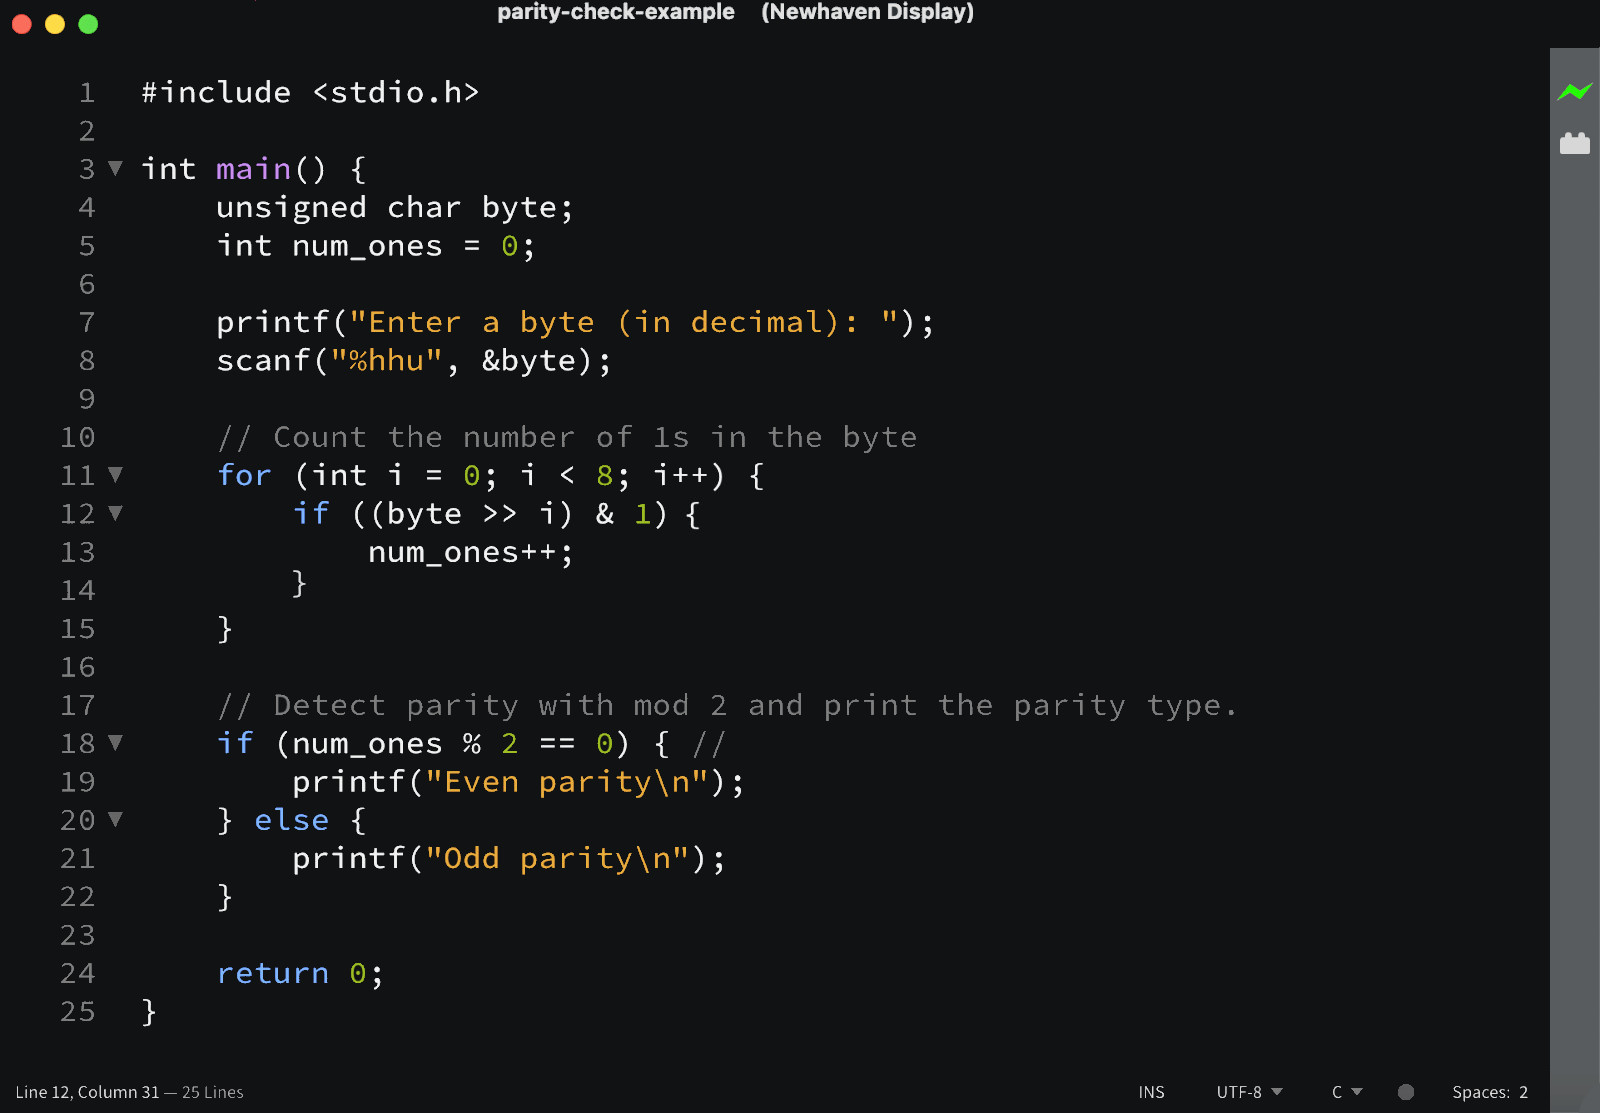Start Live Preview with the lightning bolt icon

[x=1574, y=92]
